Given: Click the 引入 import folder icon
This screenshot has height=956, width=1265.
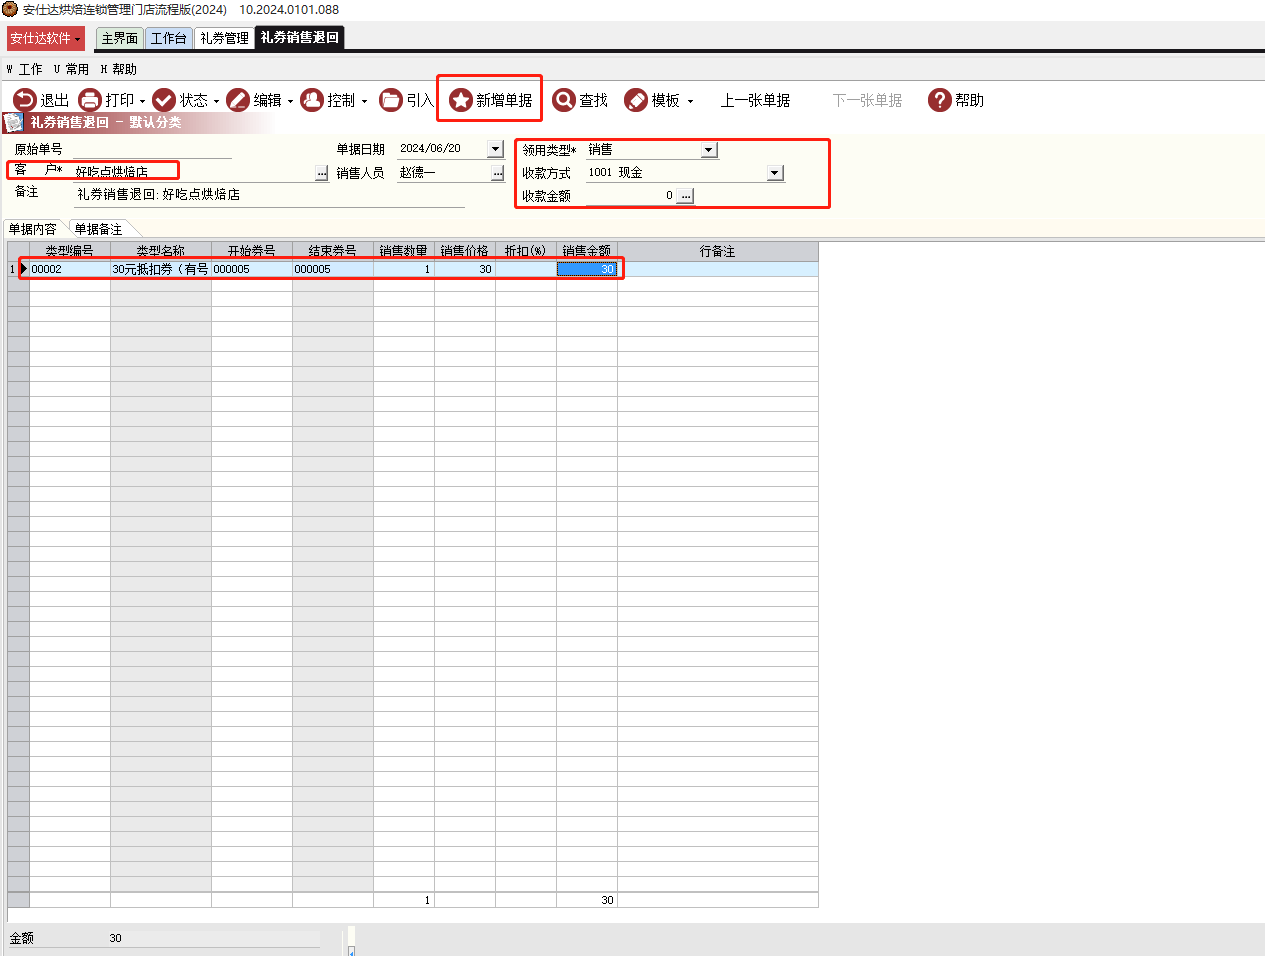Looking at the screenshot, I should (x=391, y=100).
